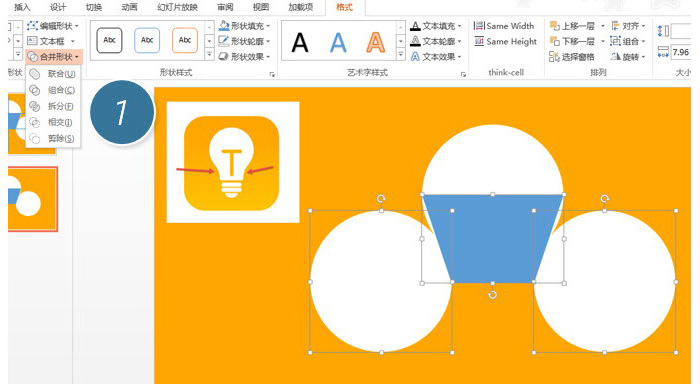
Task: Click think-cell Same Height button
Action: (506, 42)
